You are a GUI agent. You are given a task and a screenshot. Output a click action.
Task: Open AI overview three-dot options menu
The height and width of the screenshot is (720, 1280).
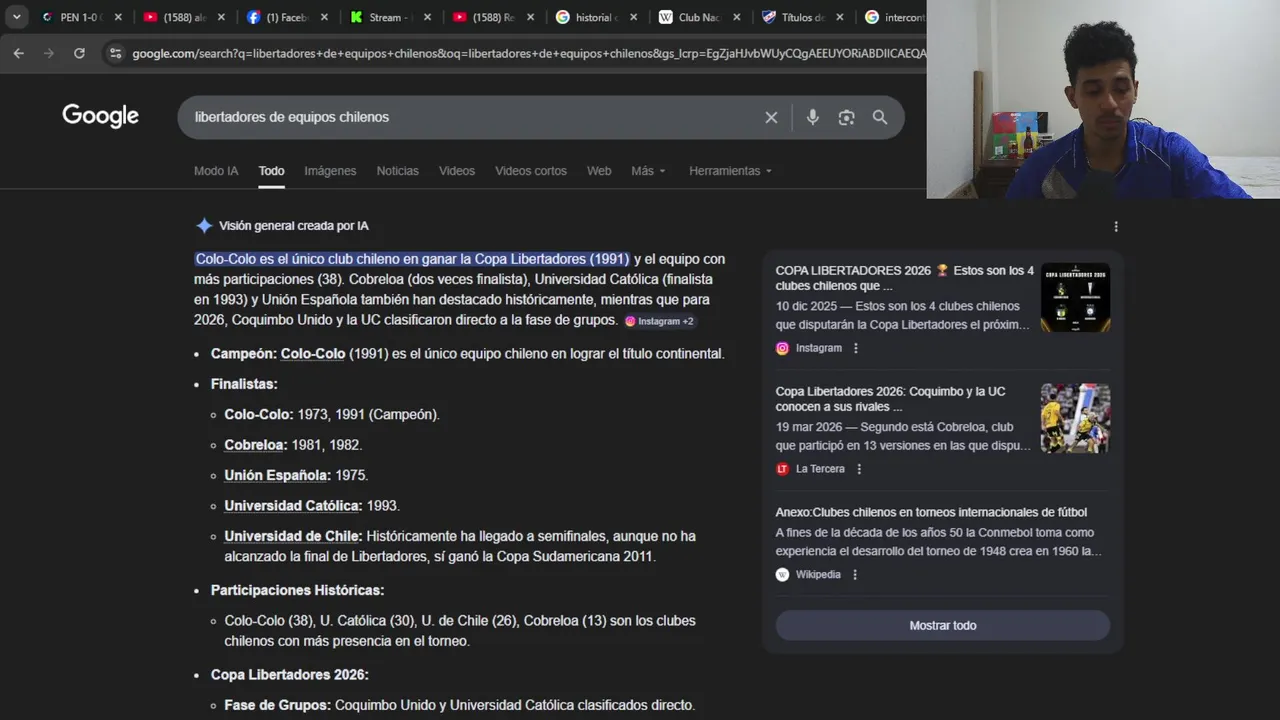[1116, 227]
